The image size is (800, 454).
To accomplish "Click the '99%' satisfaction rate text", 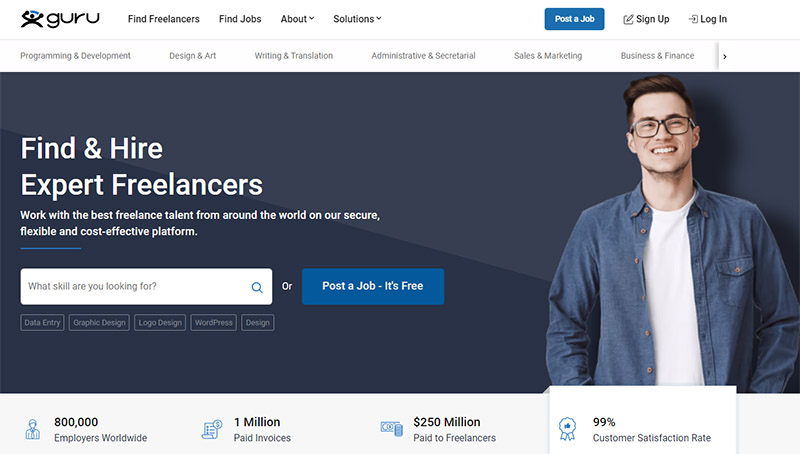I will coord(604,422).
